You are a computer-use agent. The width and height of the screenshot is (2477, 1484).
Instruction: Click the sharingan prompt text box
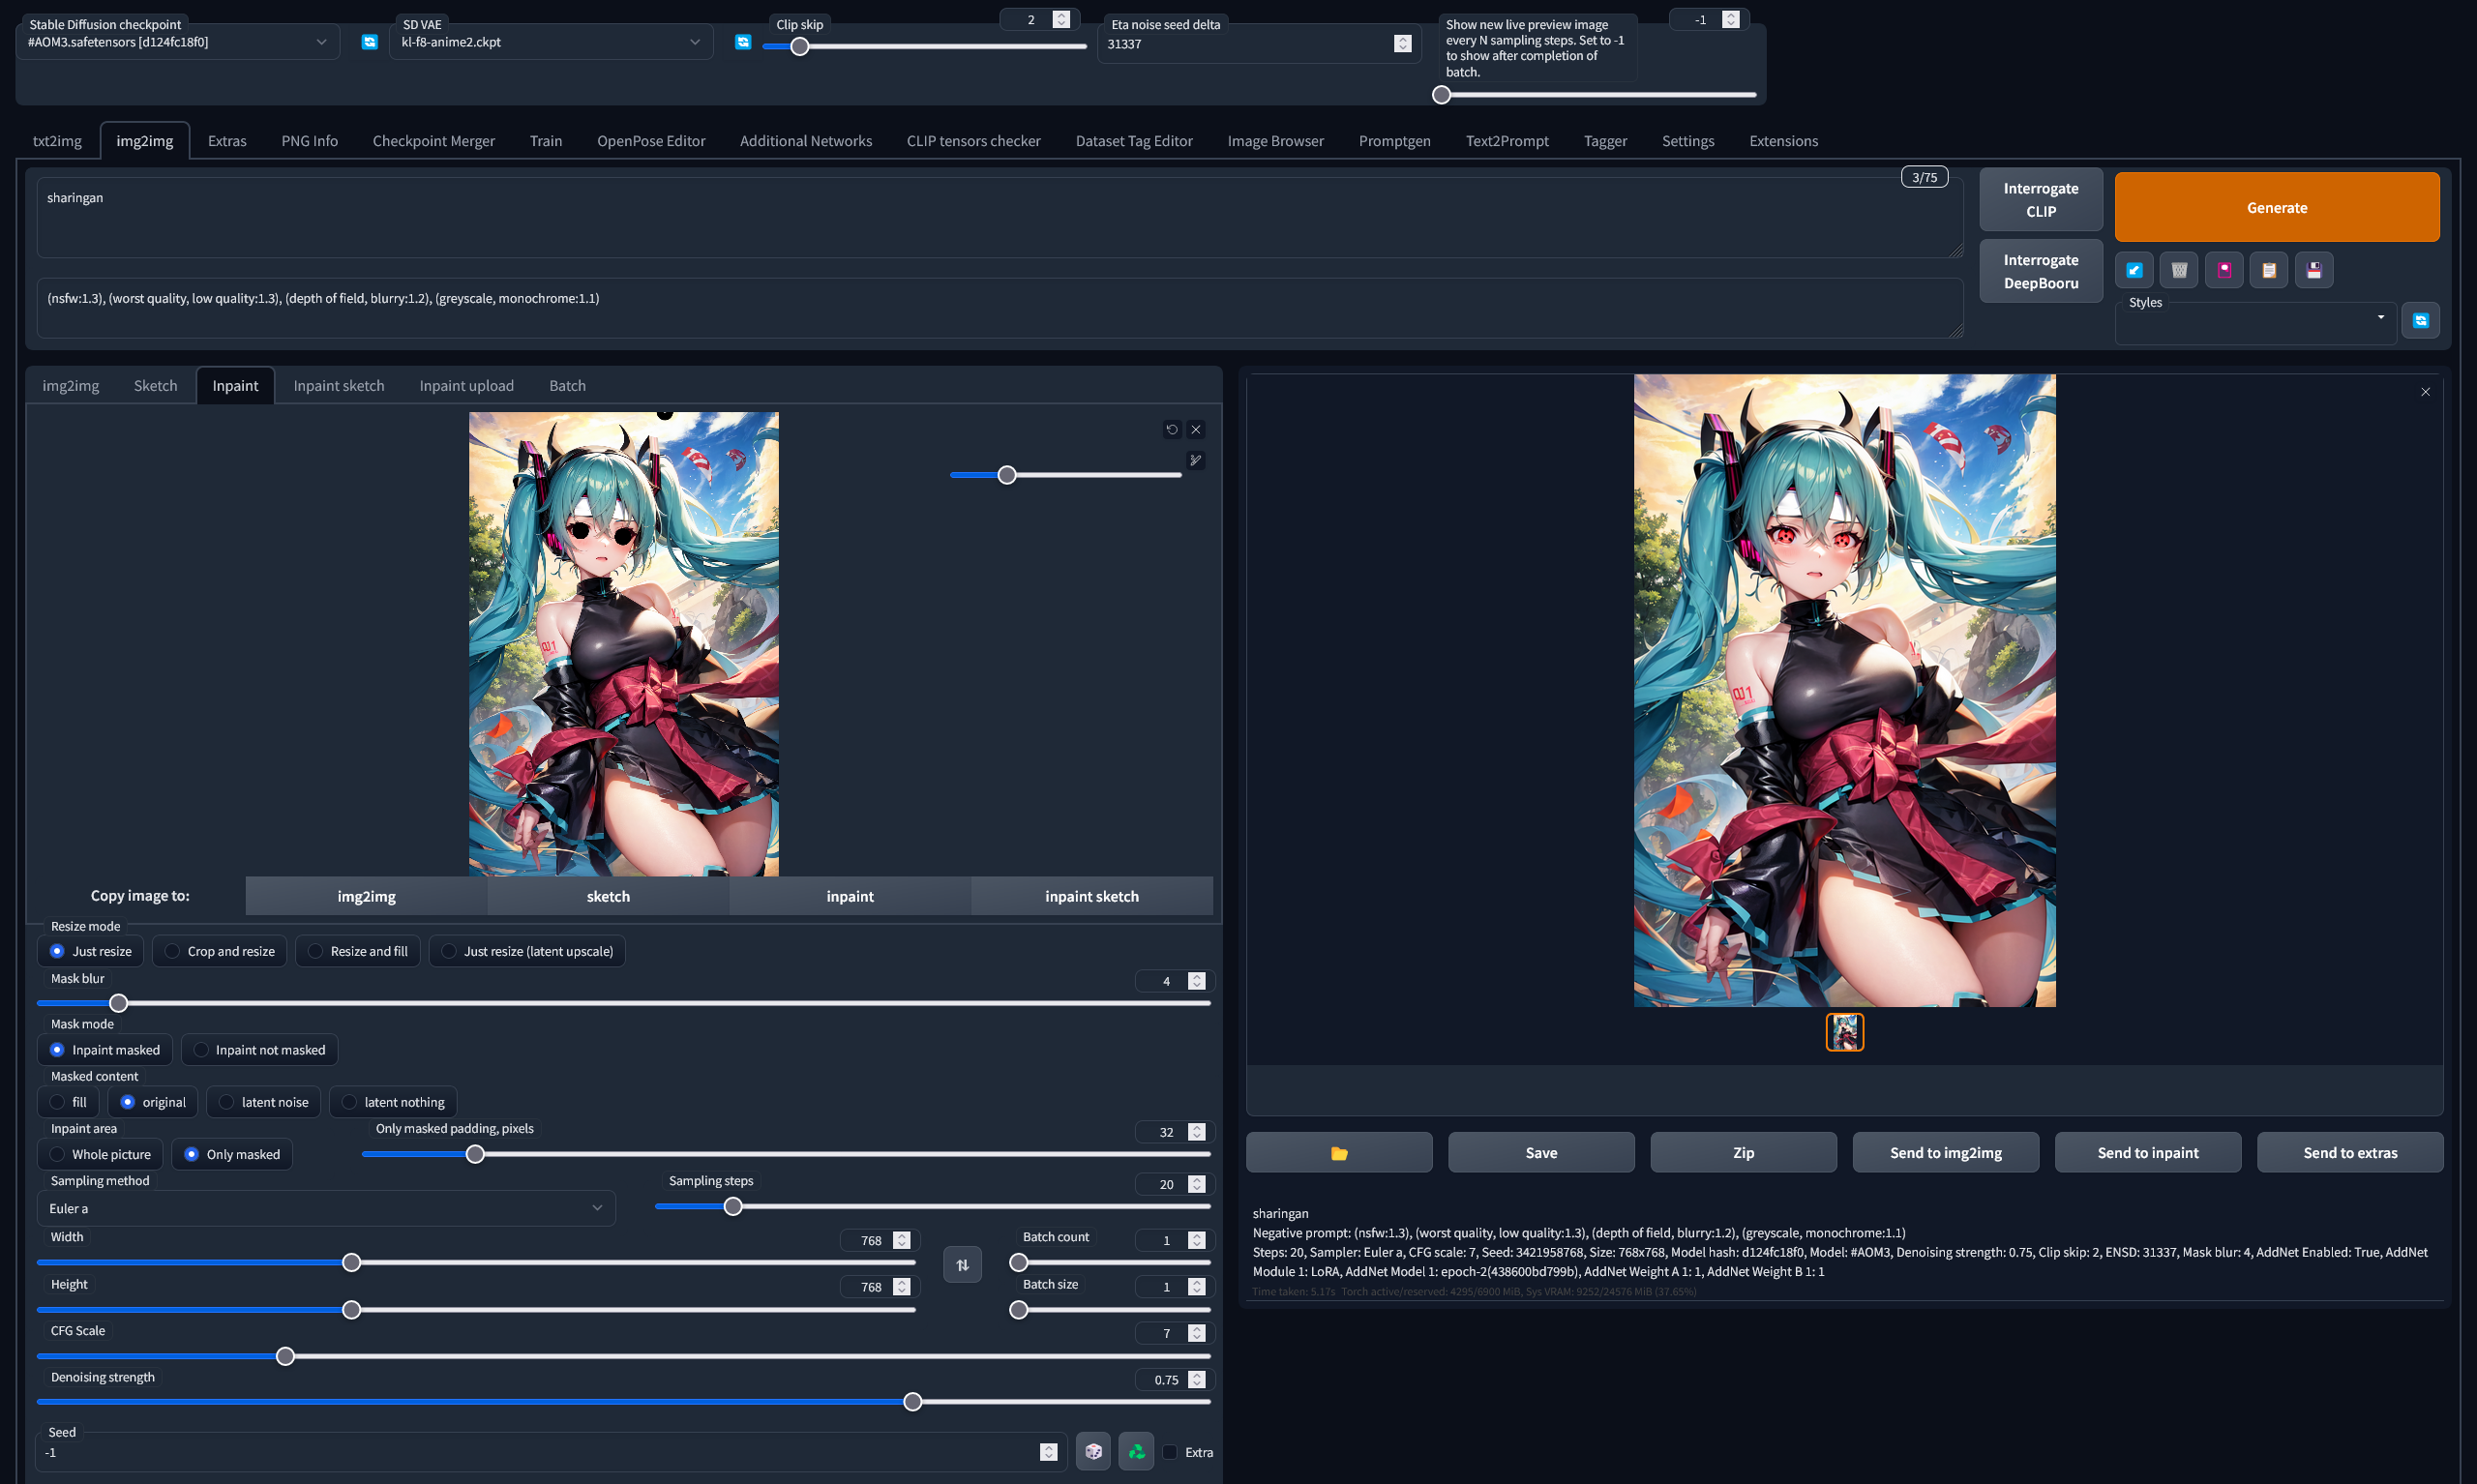[x=1000, y=218]
